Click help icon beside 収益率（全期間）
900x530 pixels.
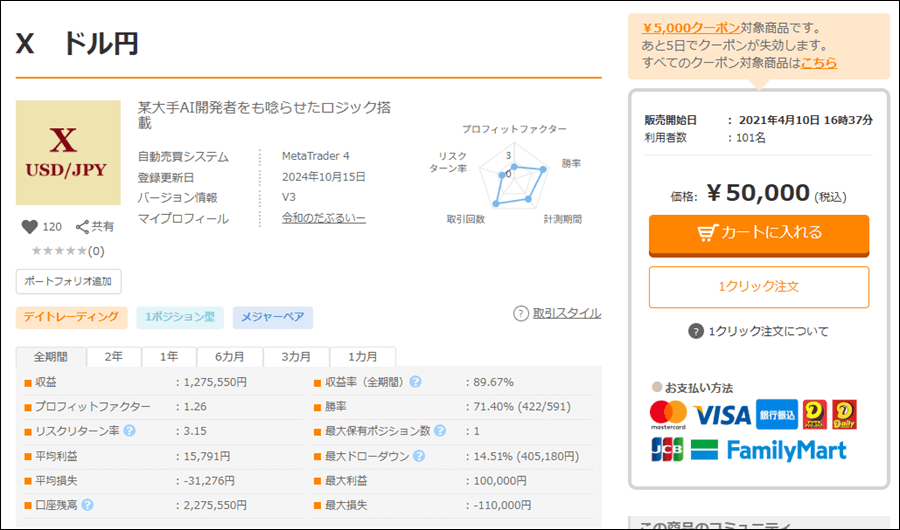[415, 382]
